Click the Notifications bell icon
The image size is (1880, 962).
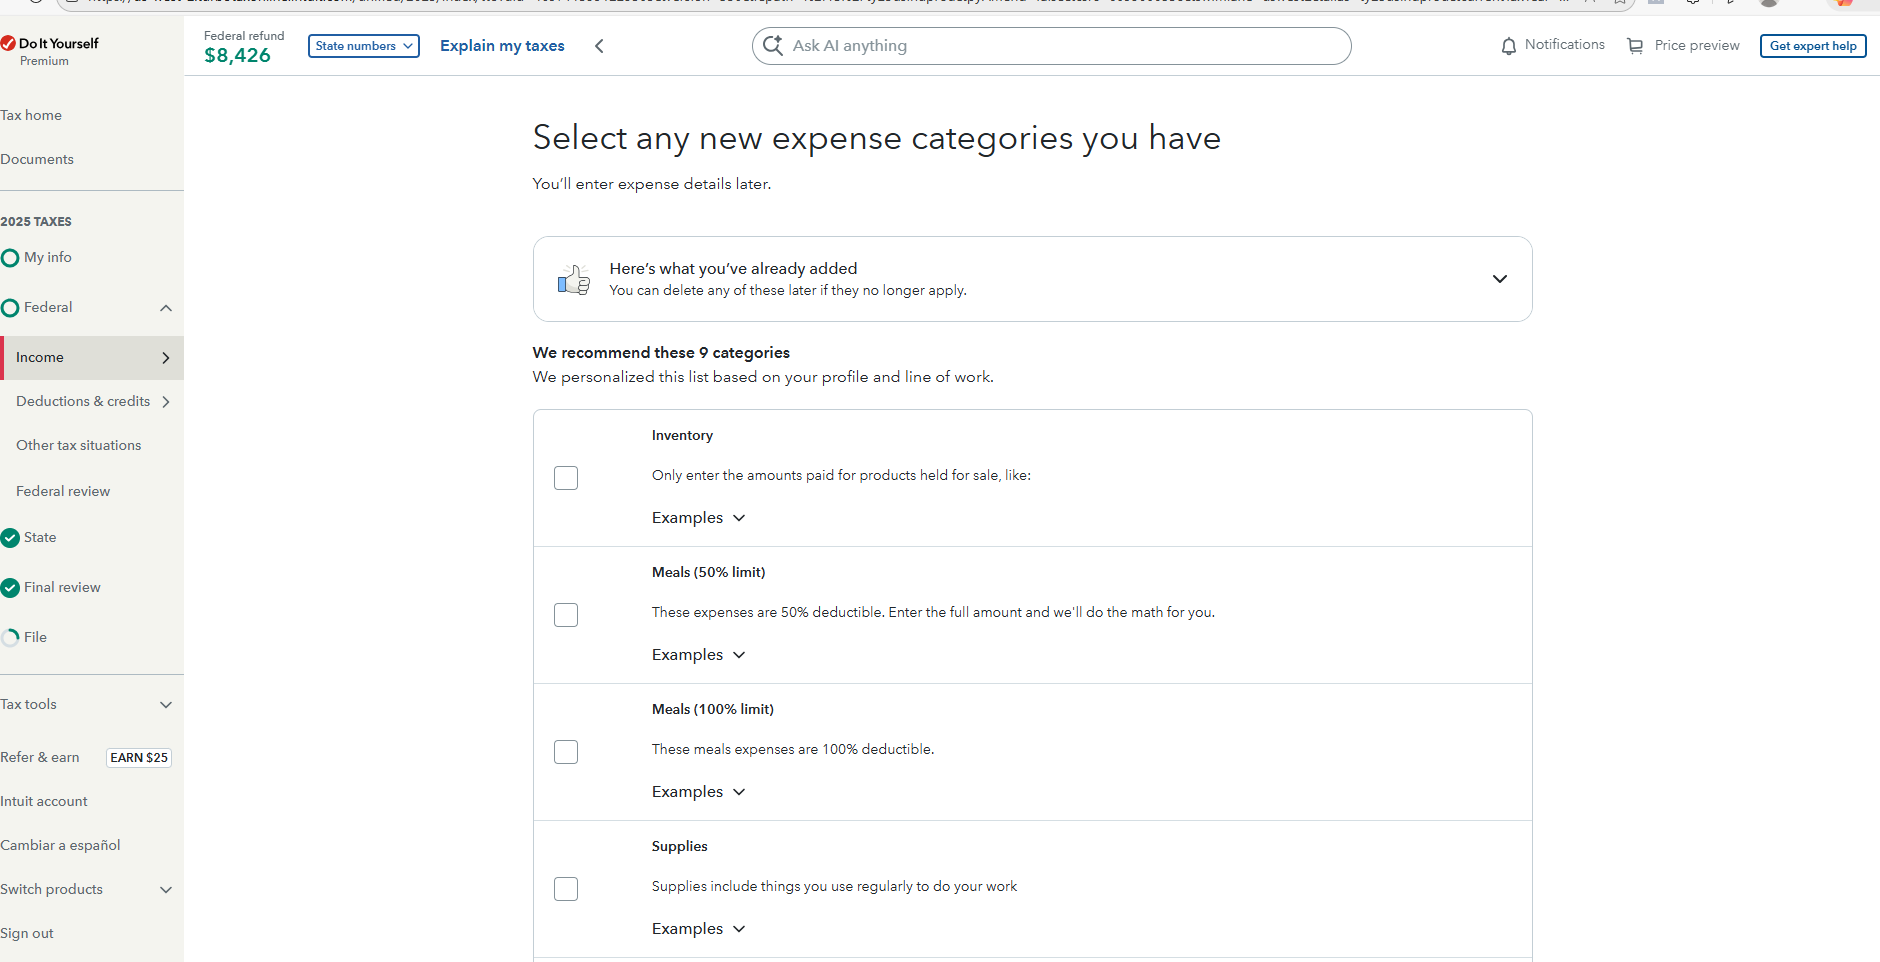click(1508, 46)
